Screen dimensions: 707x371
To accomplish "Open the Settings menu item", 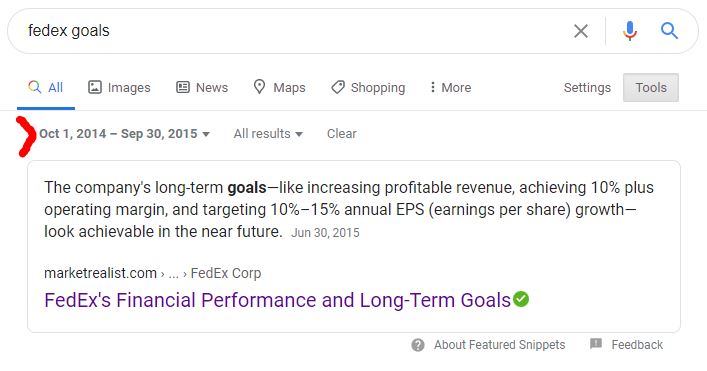I will (x=587, y=87).
